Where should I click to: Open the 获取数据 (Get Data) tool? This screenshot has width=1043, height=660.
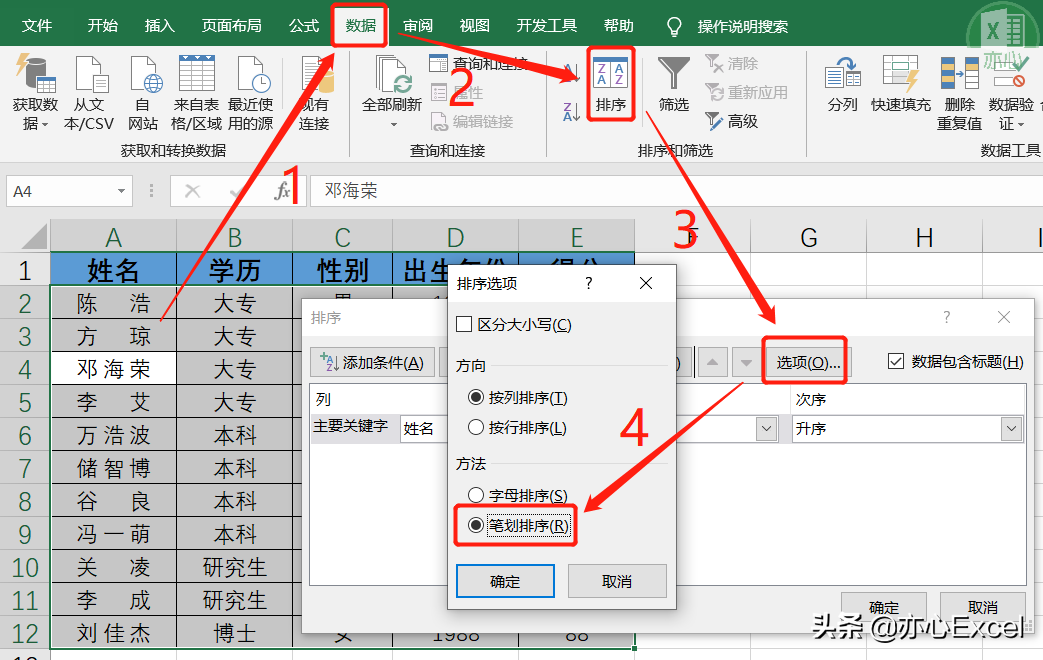click(x=35, y=93)
